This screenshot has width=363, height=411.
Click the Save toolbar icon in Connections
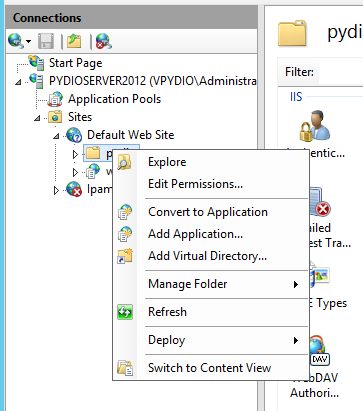tap(46, 41)
